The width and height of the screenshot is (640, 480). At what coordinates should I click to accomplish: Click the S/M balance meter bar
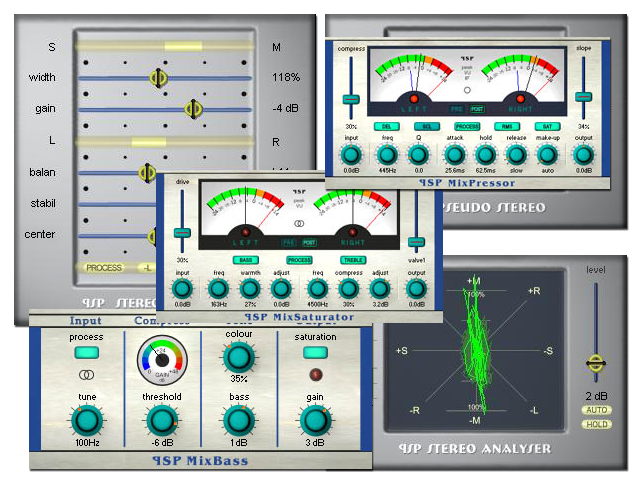click(x=165, y=46)
